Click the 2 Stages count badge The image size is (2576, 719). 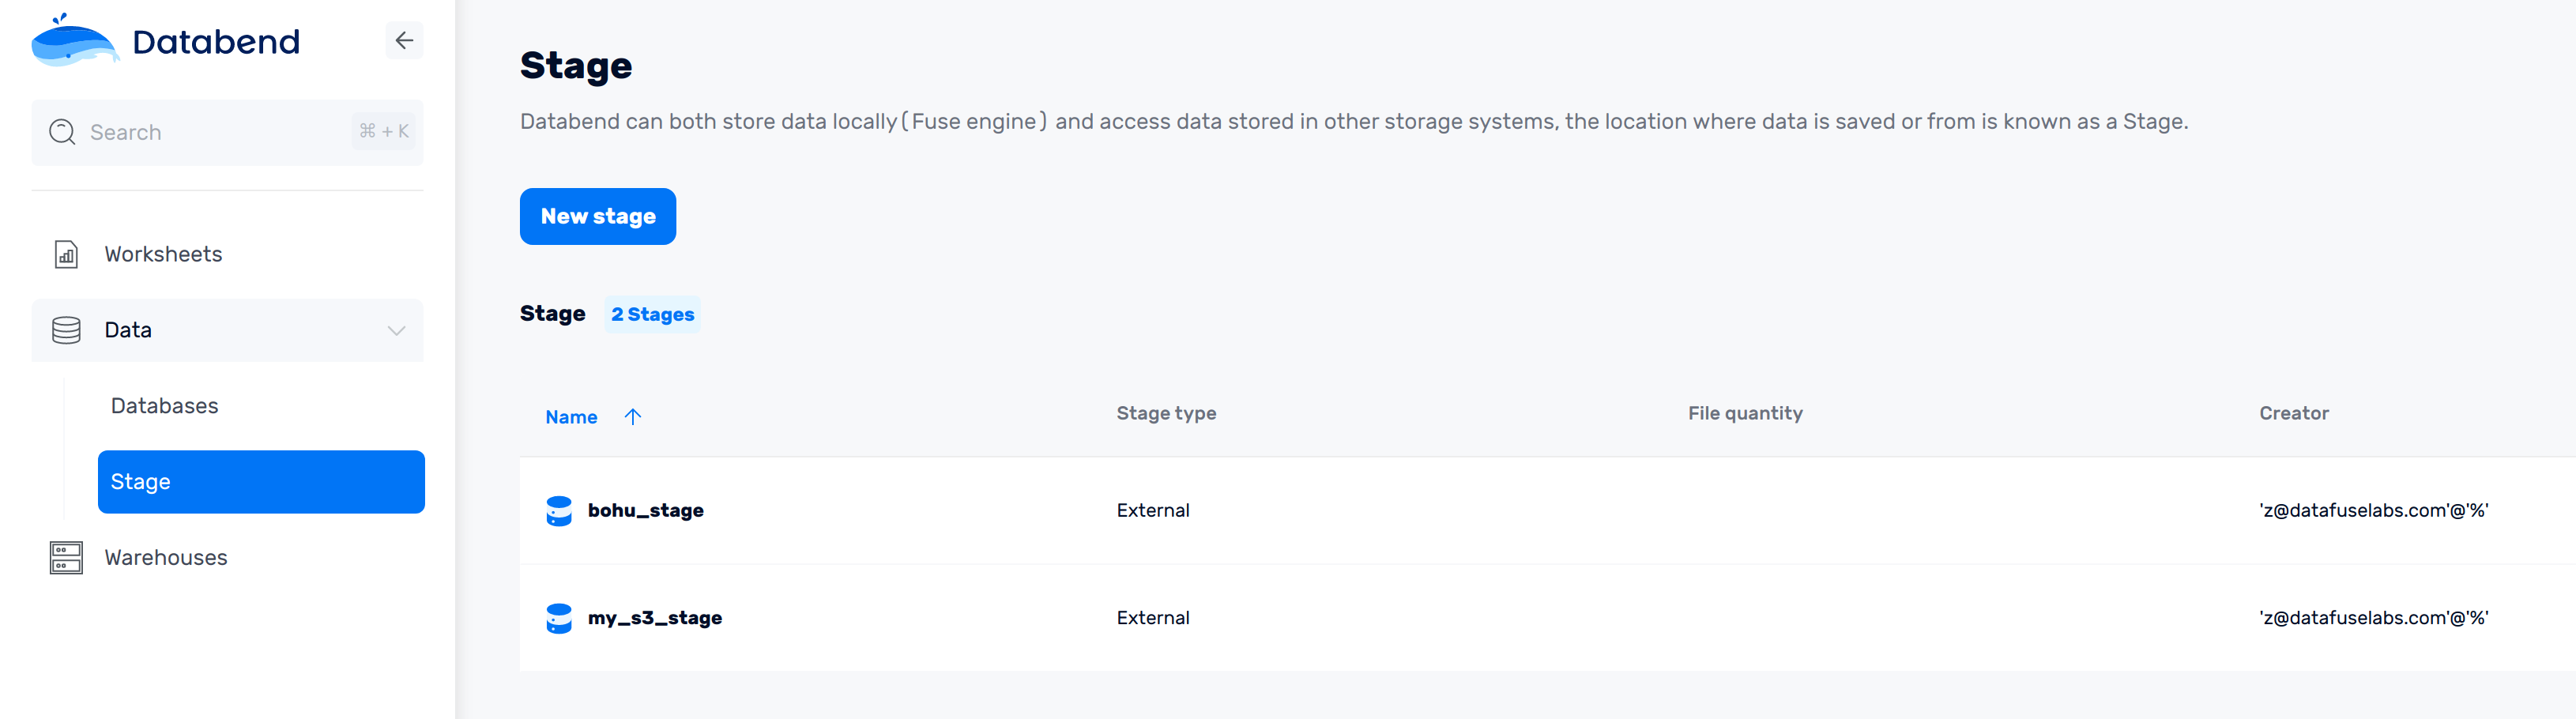(x=652, y=315)
